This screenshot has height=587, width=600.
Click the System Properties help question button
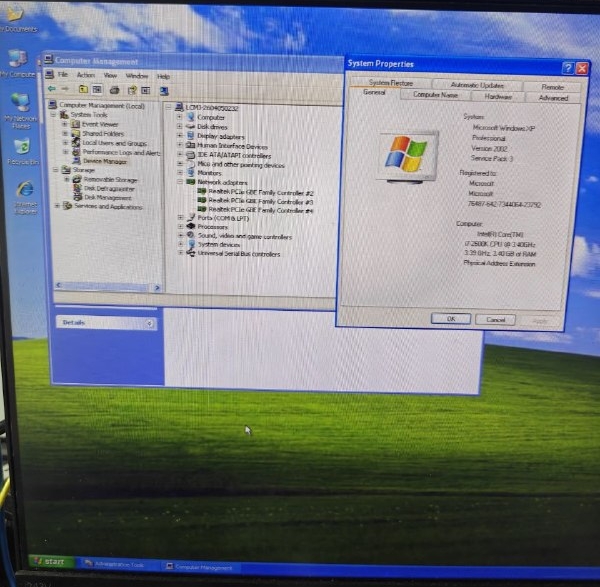568,68
